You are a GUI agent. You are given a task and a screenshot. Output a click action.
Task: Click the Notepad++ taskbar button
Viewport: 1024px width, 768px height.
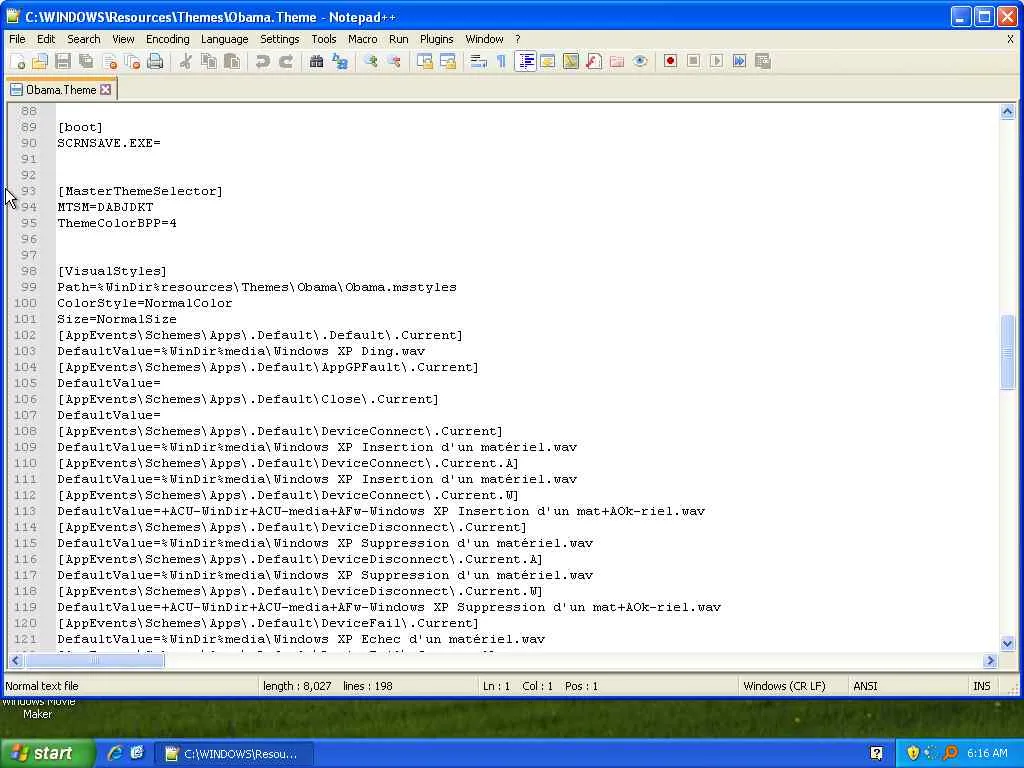pyautogui.click(x=233, y=754)
